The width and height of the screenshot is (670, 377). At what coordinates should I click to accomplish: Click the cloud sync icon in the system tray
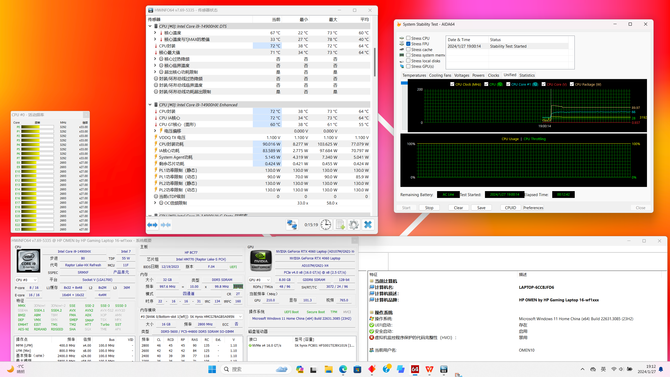(x=593, y=369)
